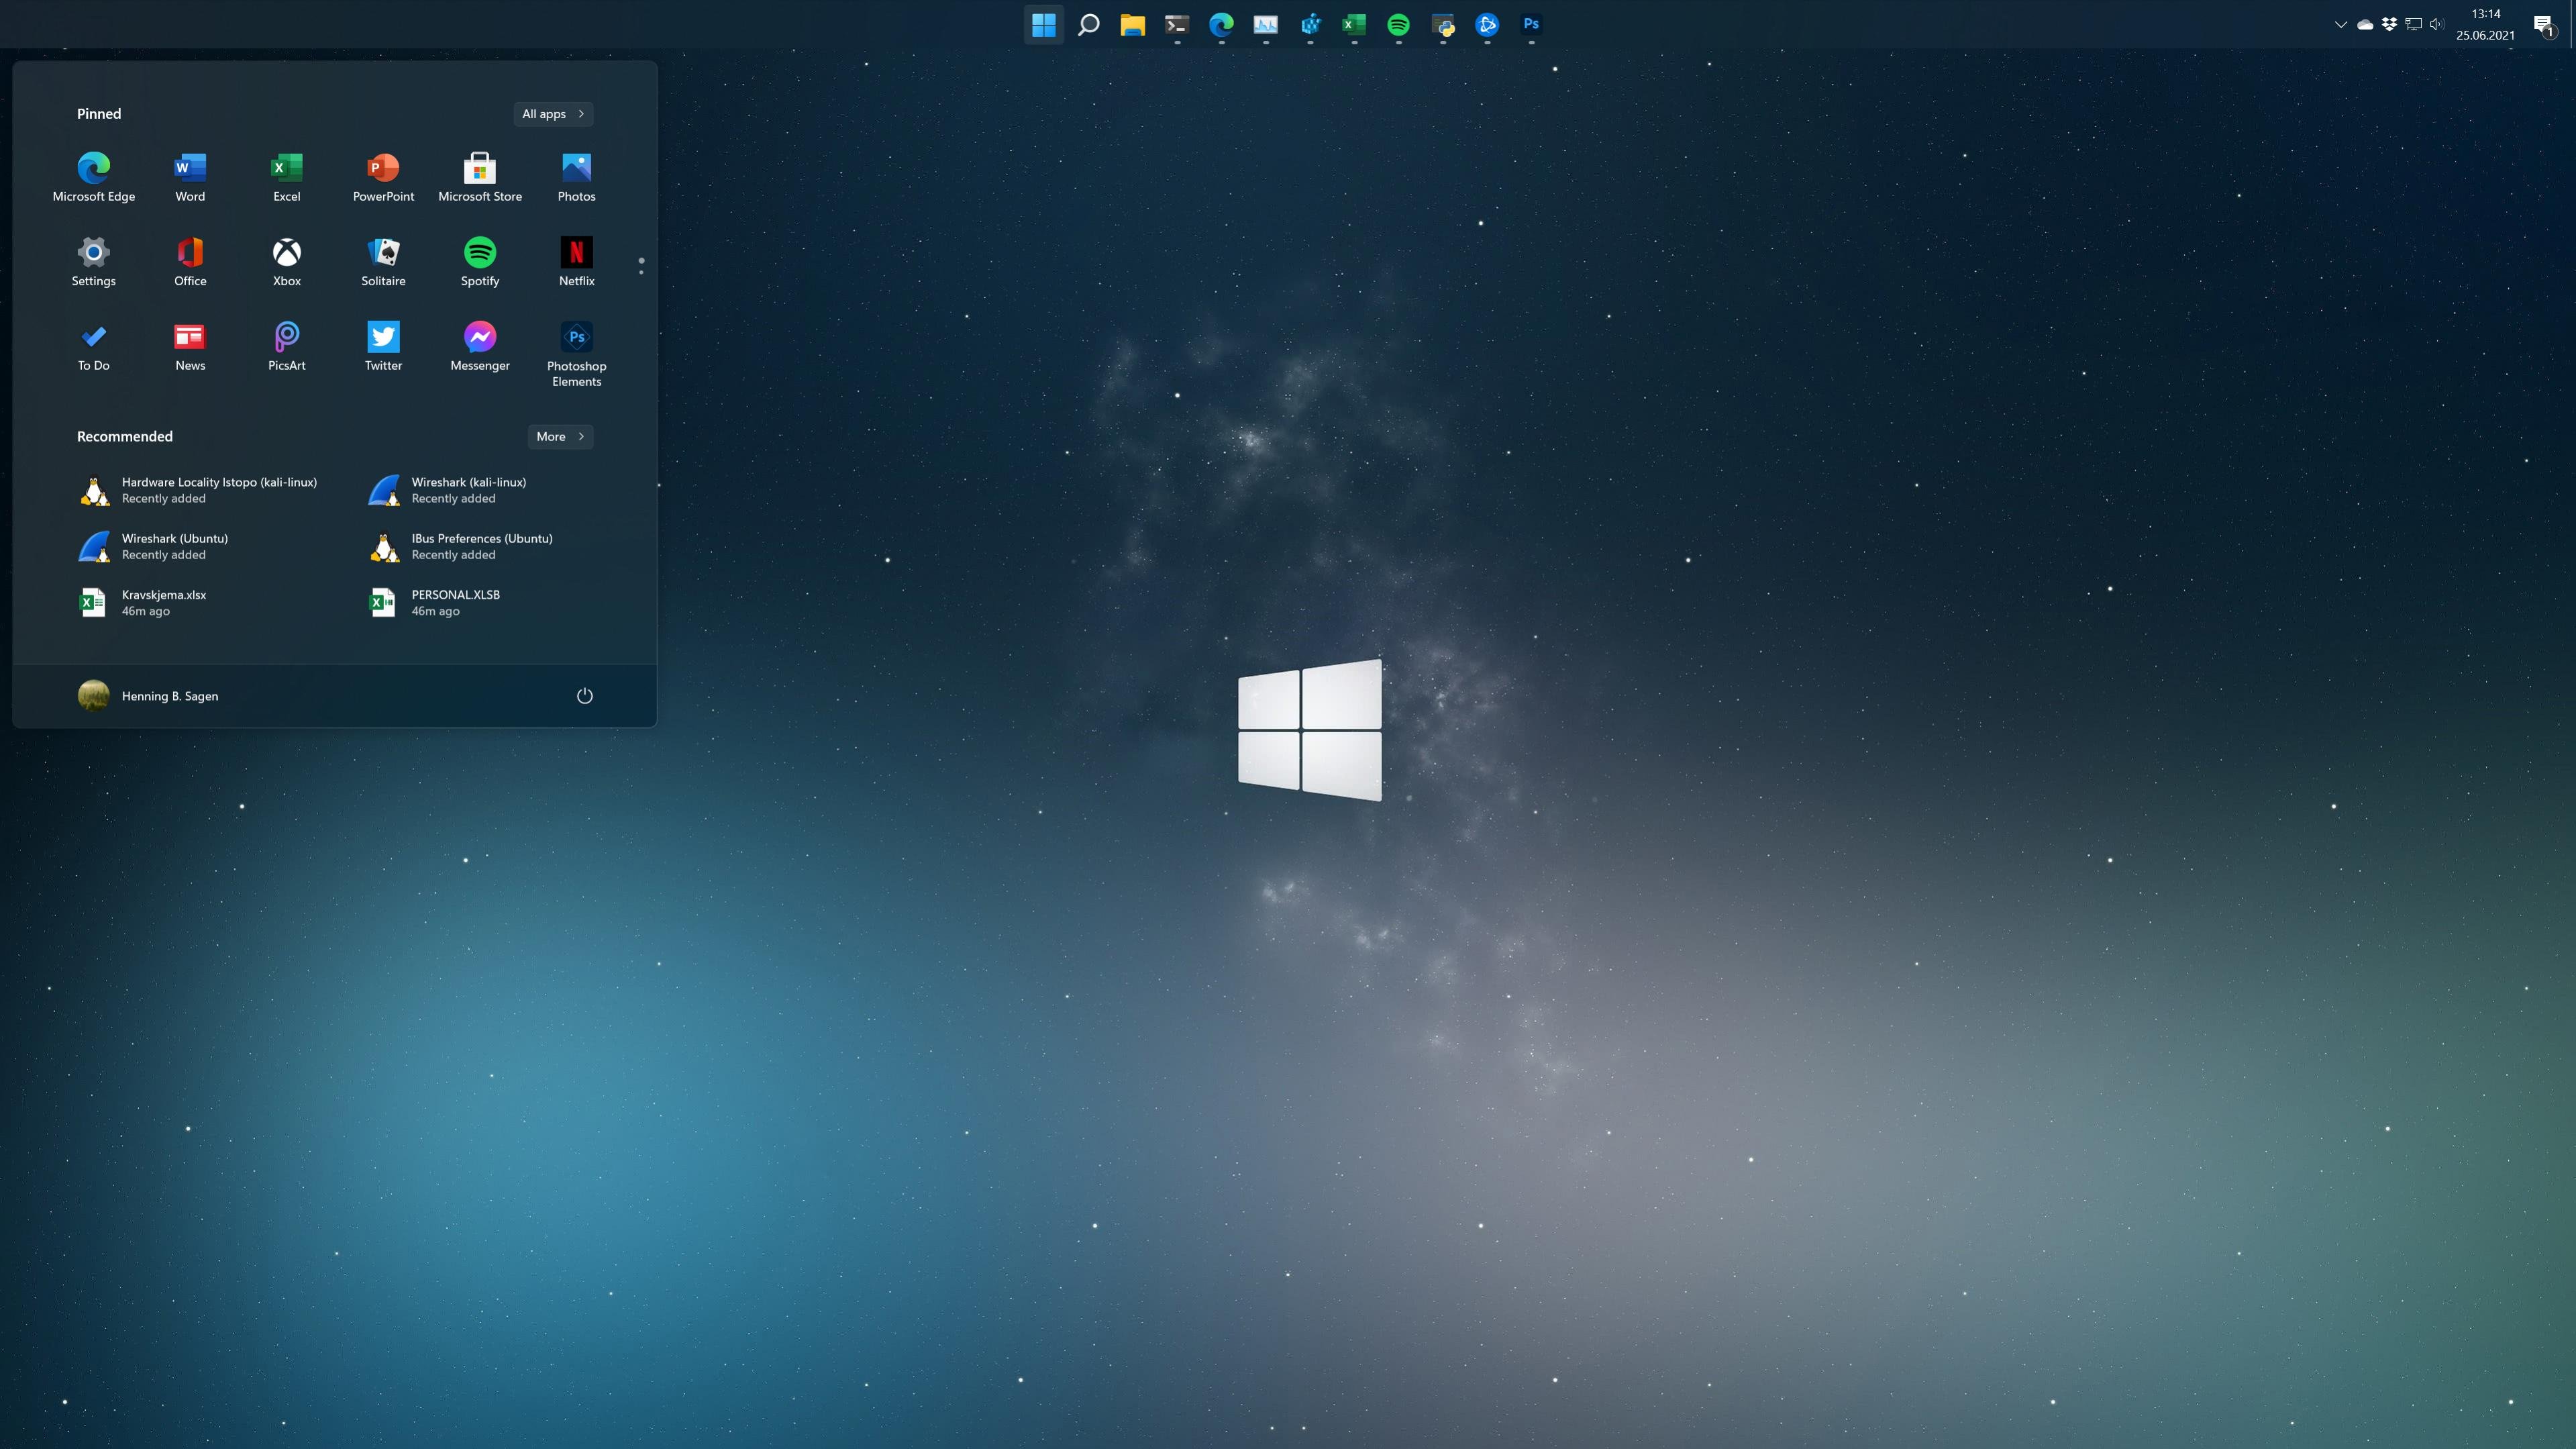Launch PicsArt from pinned apps

[x=287, y=347]
